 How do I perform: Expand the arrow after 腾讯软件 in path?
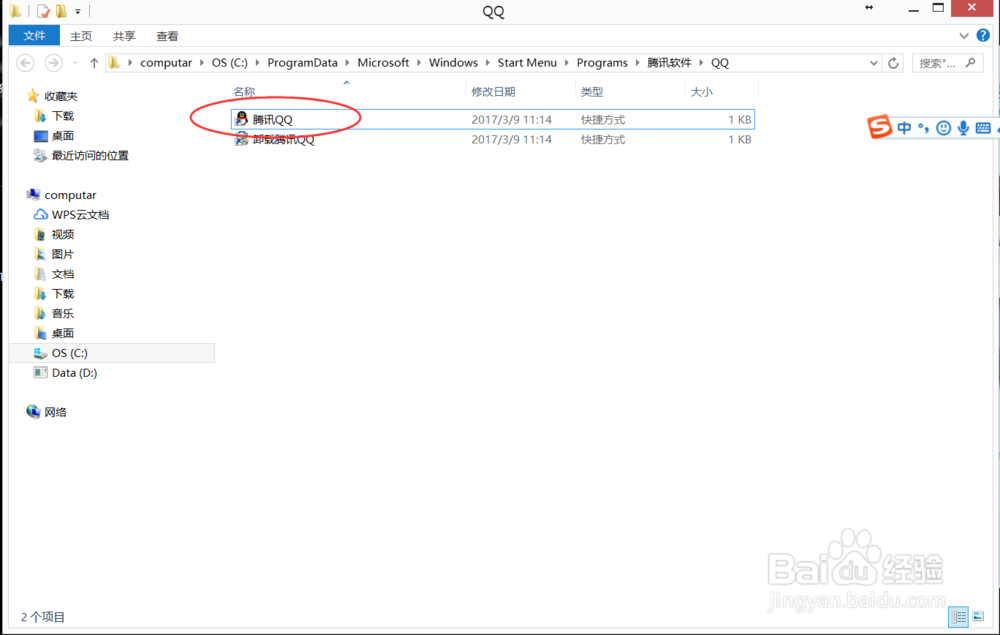click(x=701, y=62)
